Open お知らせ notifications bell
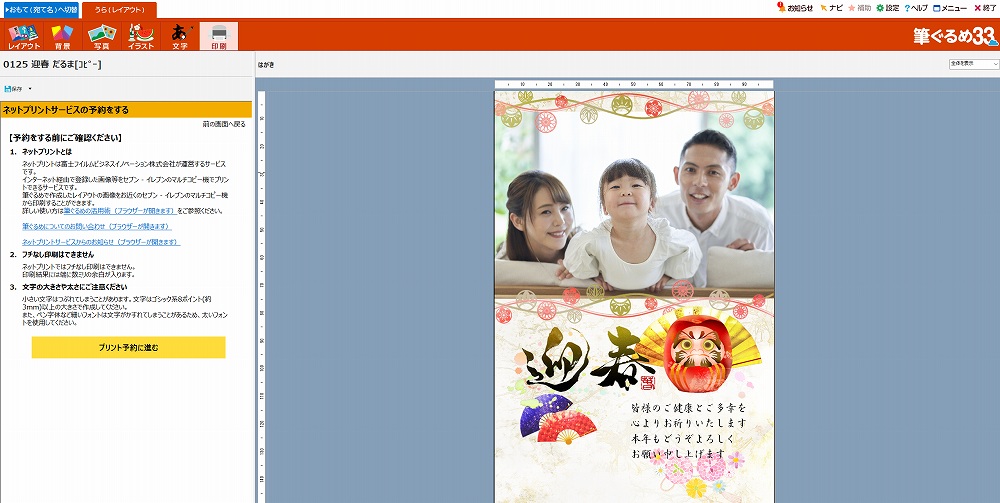The height and width of the screenshot is (503, 1000). (x=795, y=8)
